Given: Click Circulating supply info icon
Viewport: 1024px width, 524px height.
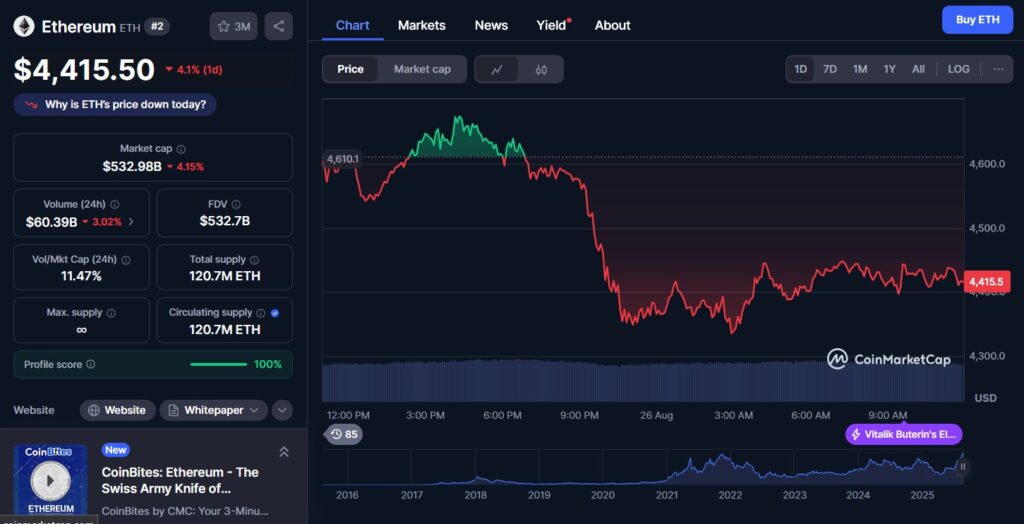Looking at the screenshot, I should 261,313.
